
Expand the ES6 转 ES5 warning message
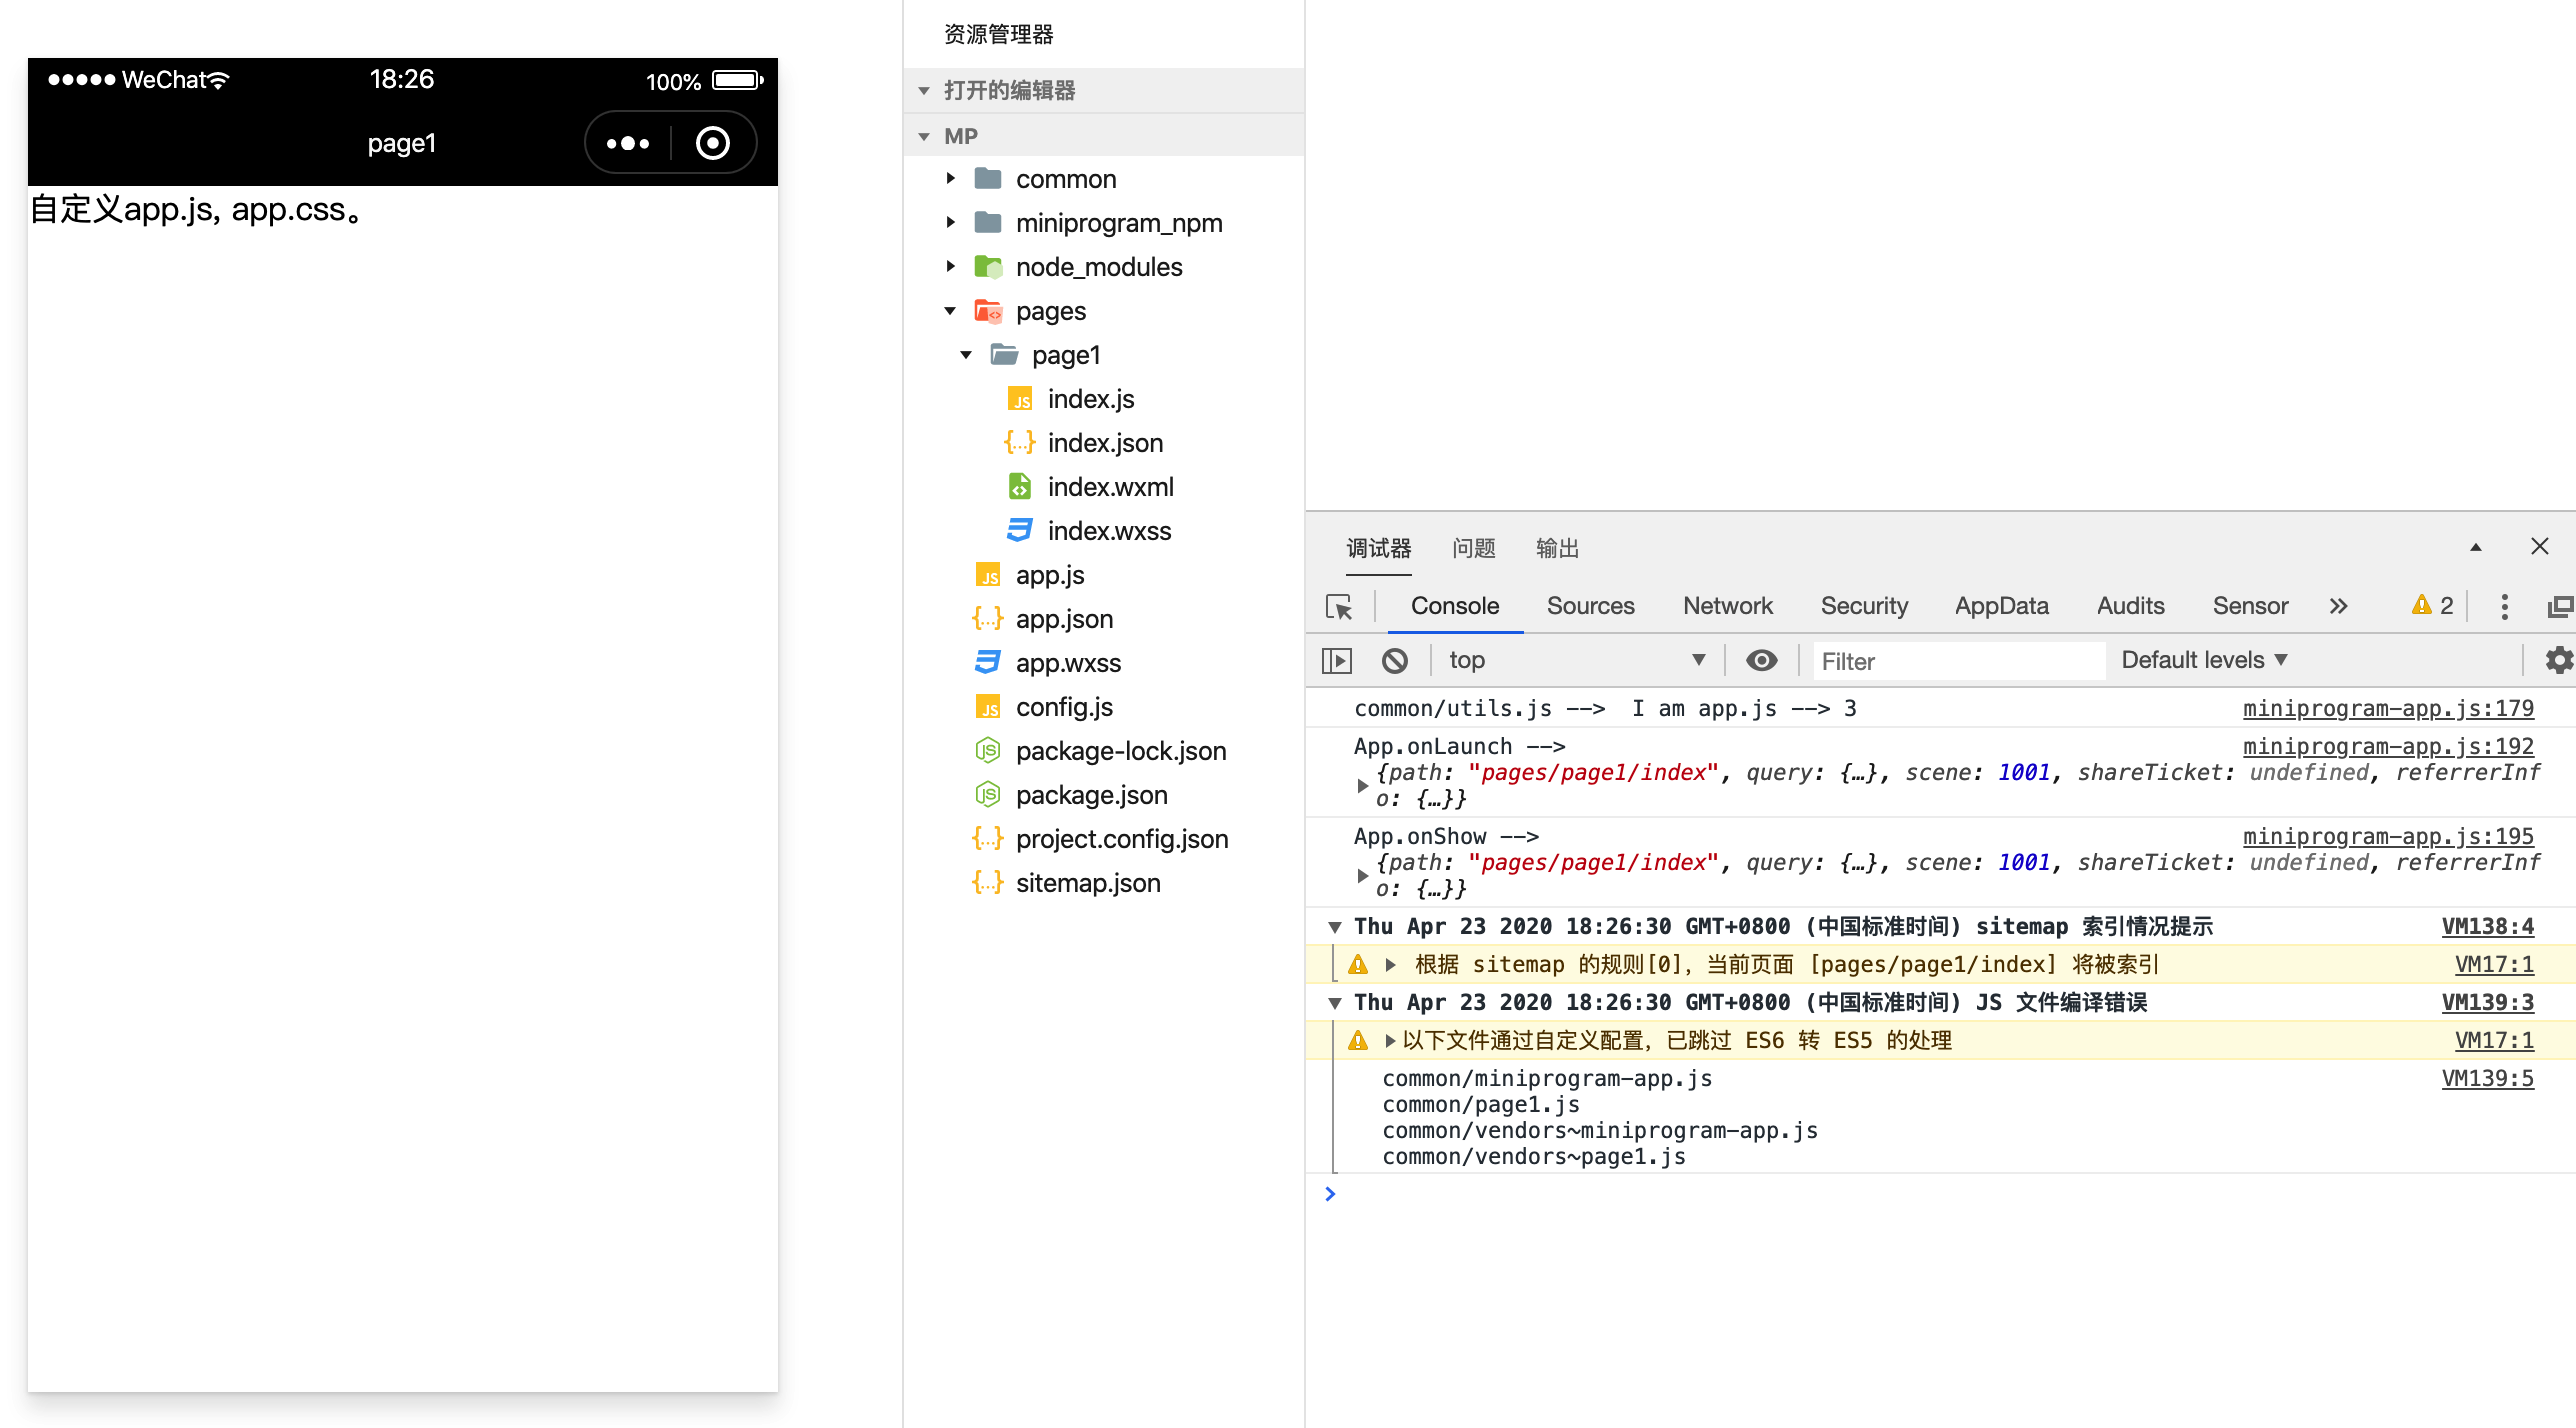pos(1390,1041)
